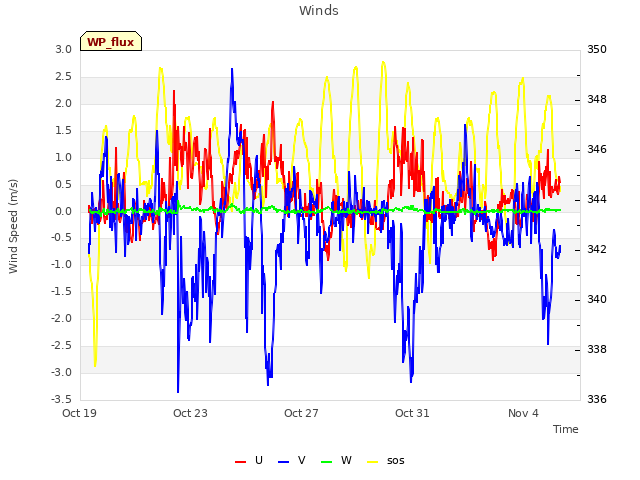Click the 1.0 left axis value
This screenshot has width=640, height=480.
click(64, 157)
